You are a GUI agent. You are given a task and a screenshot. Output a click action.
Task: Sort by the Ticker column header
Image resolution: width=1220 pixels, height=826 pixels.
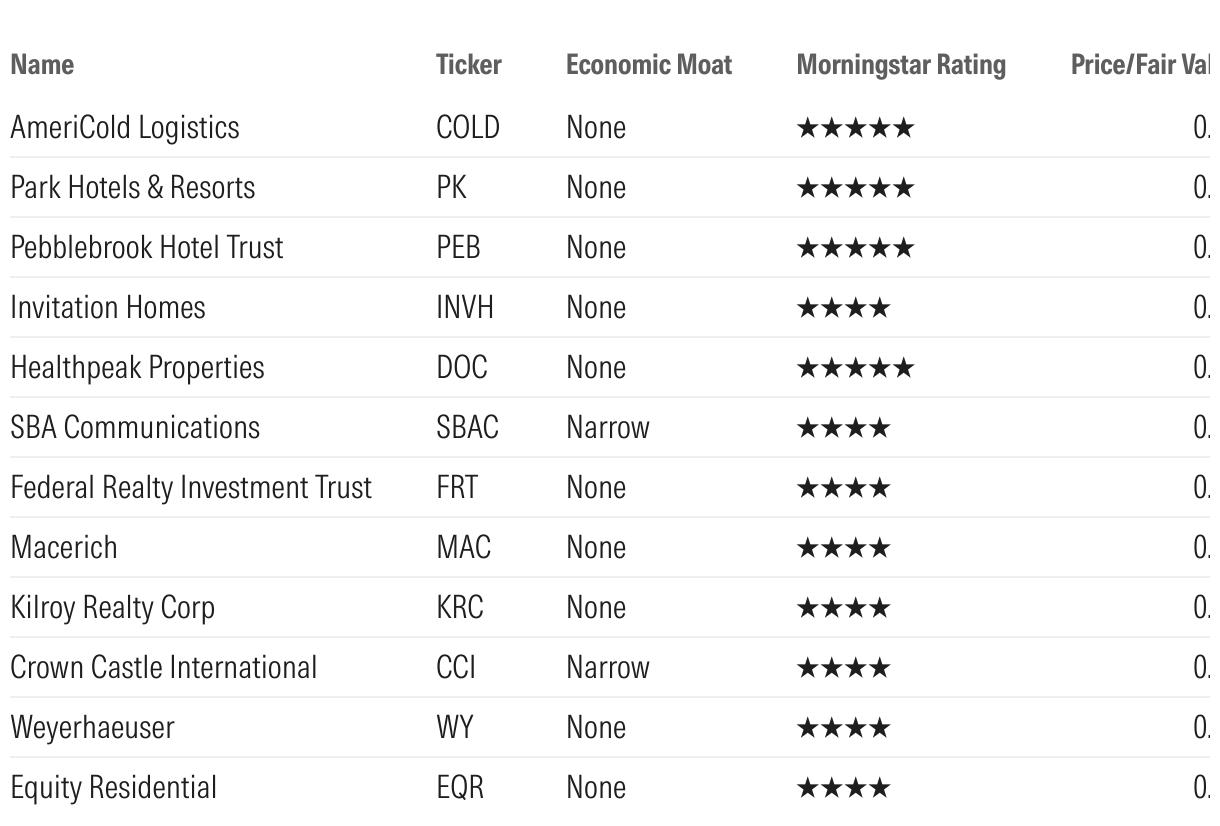click(x=468, y=65)
